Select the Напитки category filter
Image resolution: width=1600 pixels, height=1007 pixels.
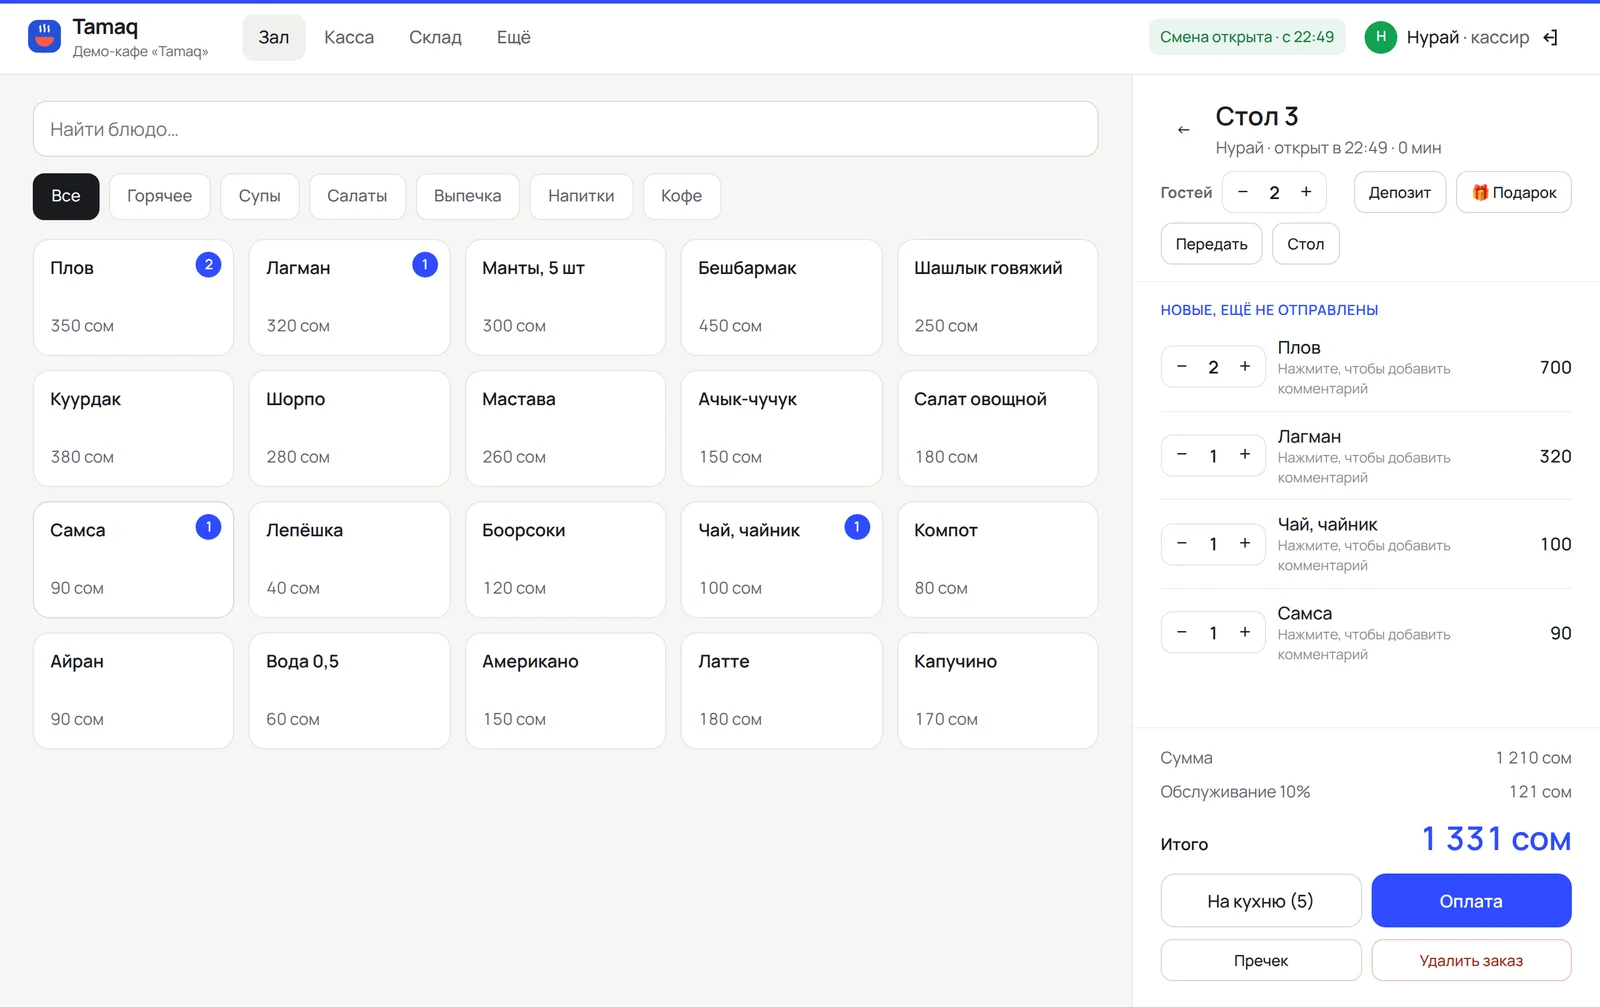coord(581,196)
